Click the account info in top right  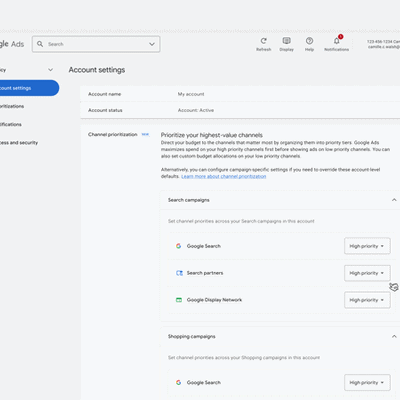383,44
